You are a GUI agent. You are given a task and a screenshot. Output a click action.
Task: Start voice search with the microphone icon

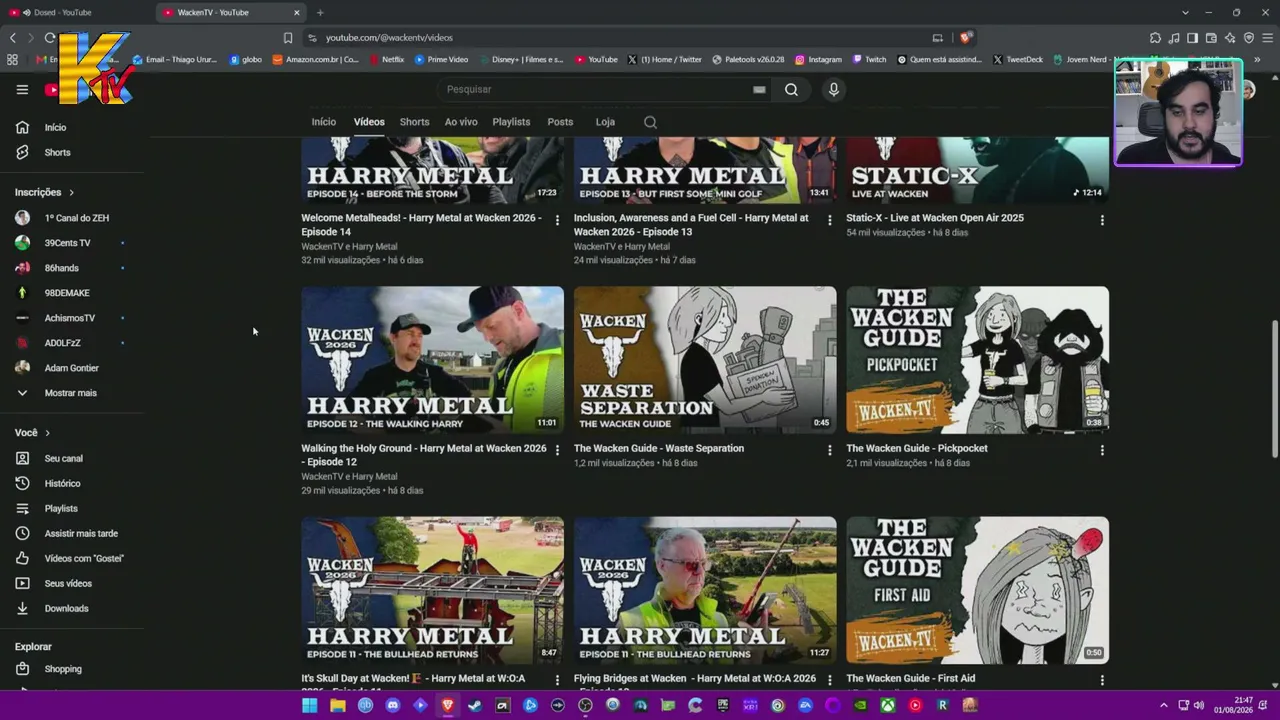[x=833, y=89]
